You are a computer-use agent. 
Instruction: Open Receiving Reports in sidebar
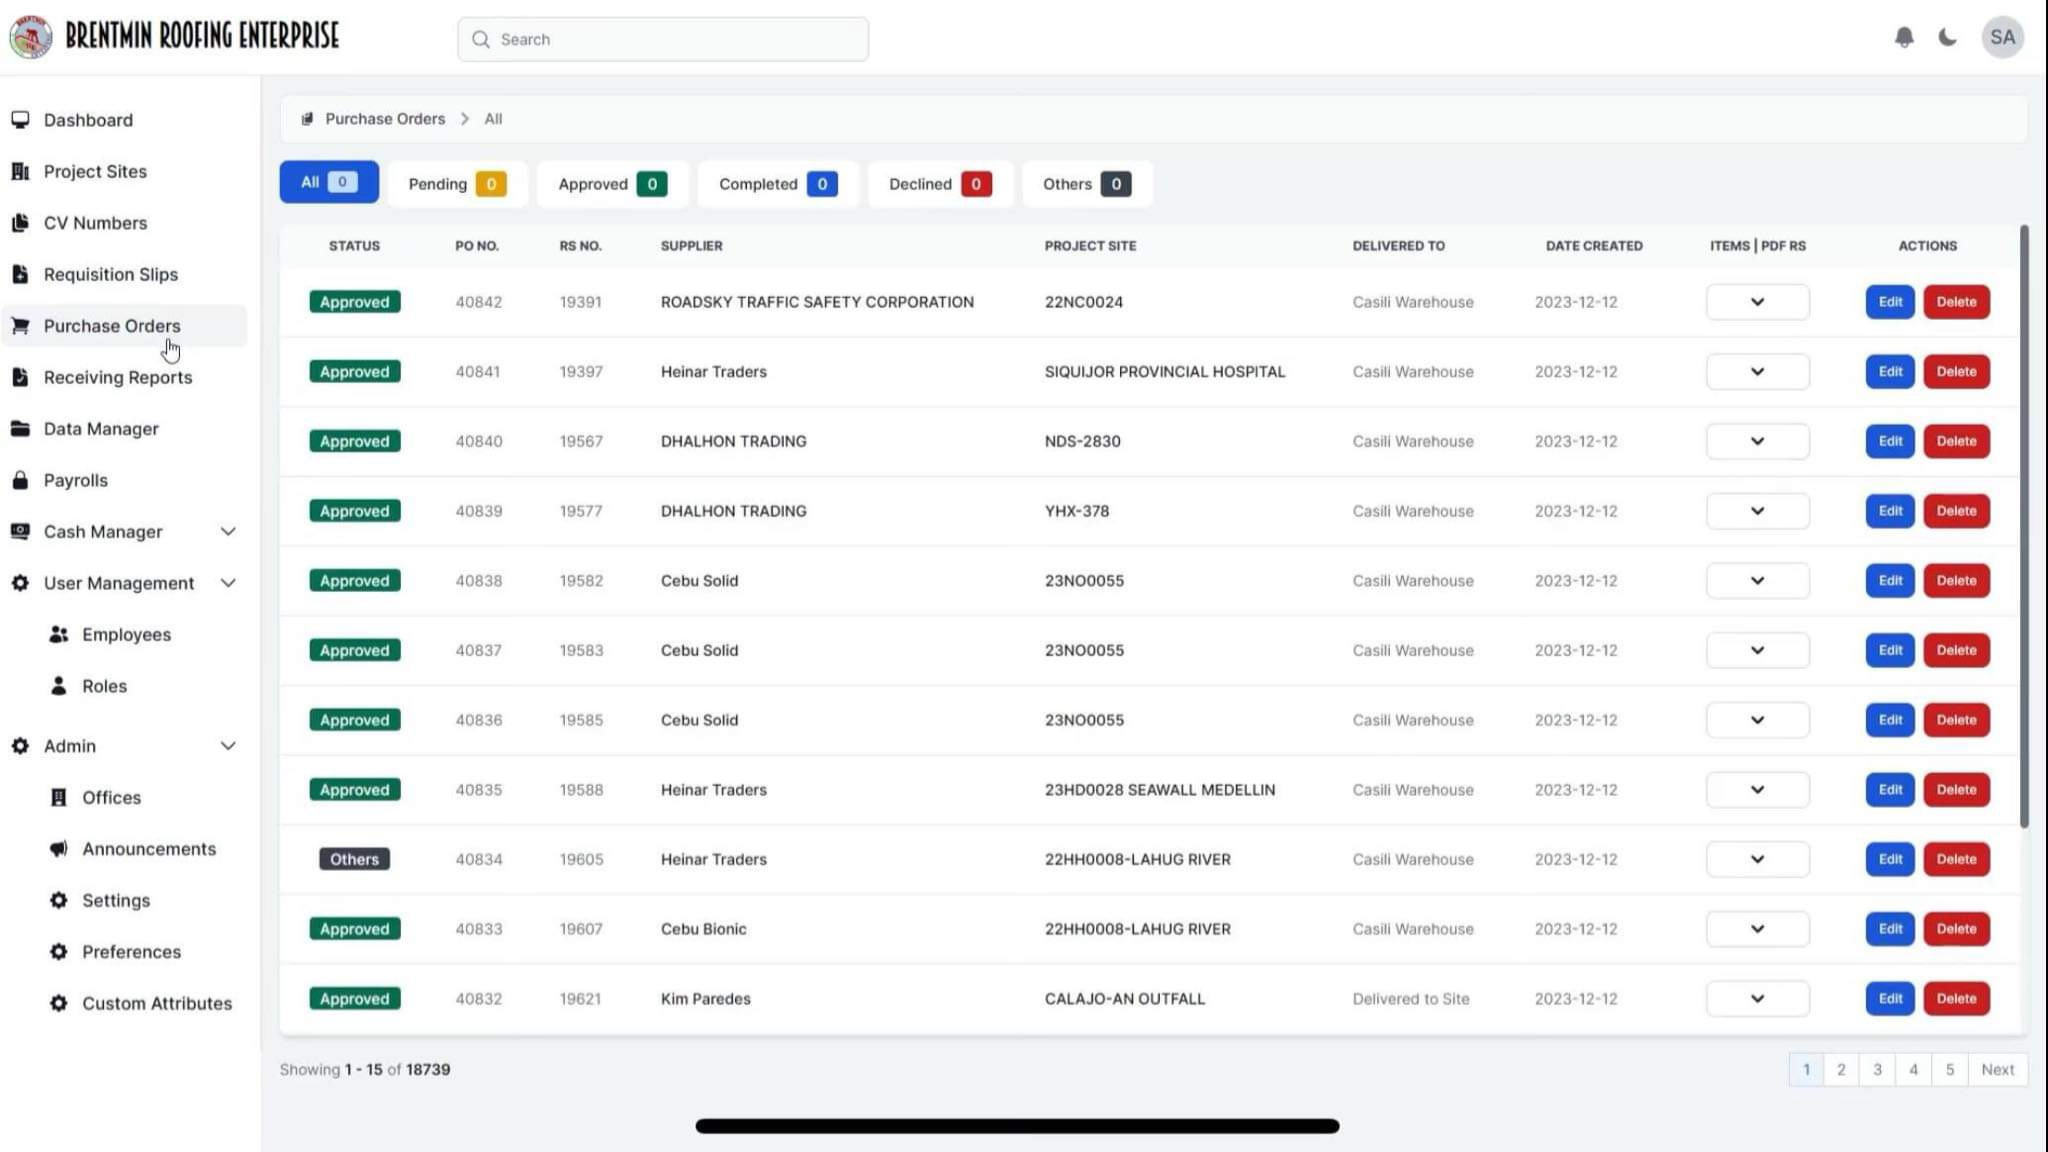[125, 378]
